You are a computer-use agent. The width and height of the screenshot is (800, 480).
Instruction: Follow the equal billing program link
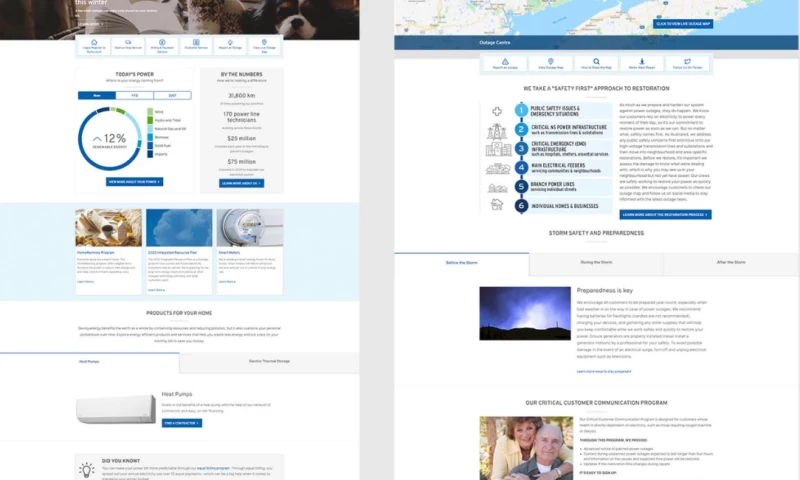(213, 468)
